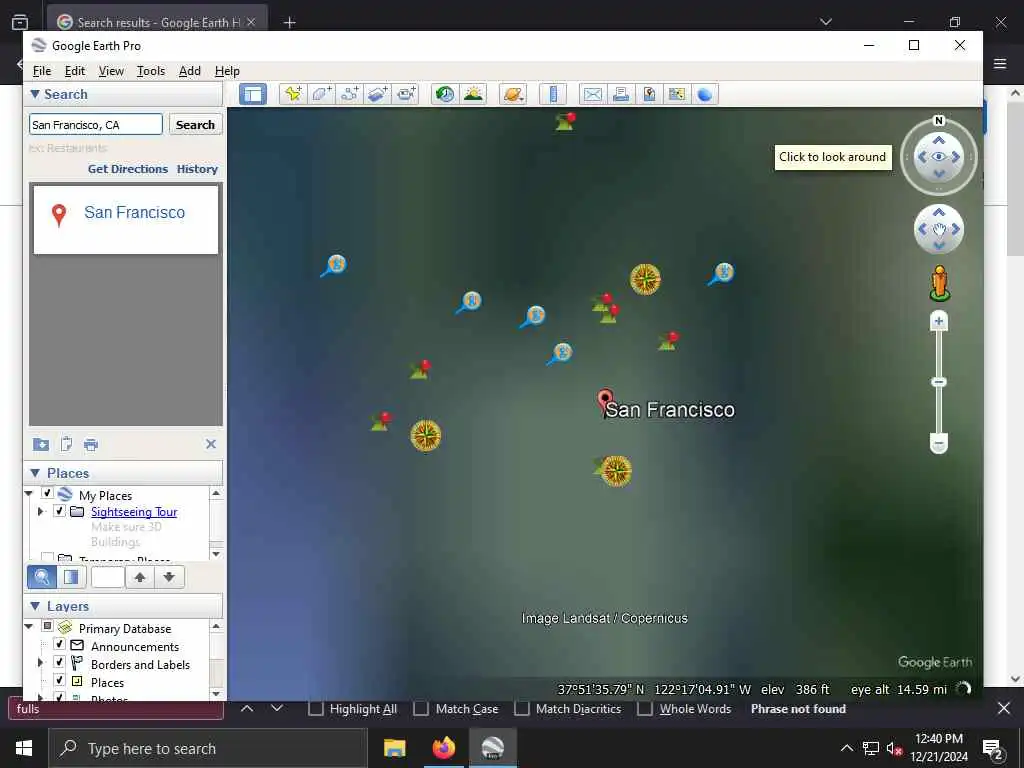
Task: Open Get Directions link
Action: tap(128, 169)
